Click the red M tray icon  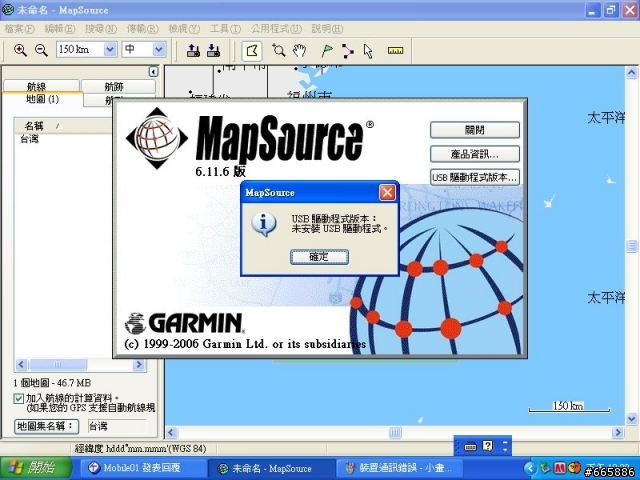pos(560,468)
